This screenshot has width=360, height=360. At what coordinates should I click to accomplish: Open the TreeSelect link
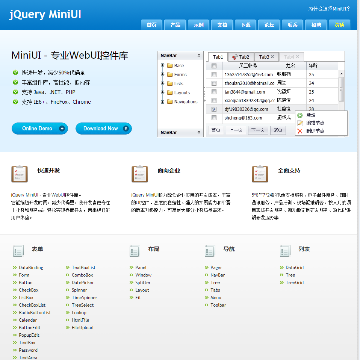[83, 305]
